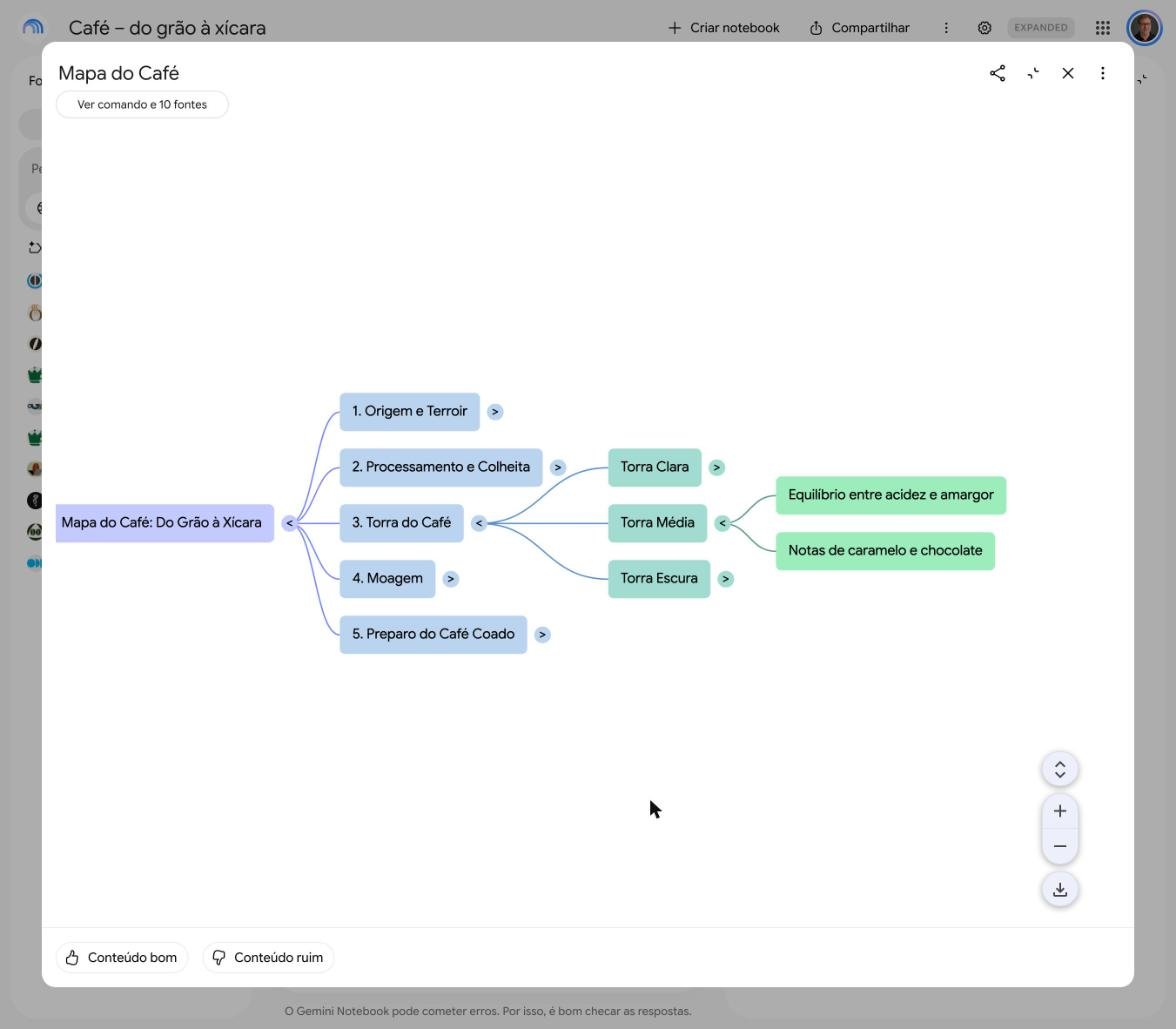
Task: Mark response as Conteúdo ruim
Action: point(268,958)
